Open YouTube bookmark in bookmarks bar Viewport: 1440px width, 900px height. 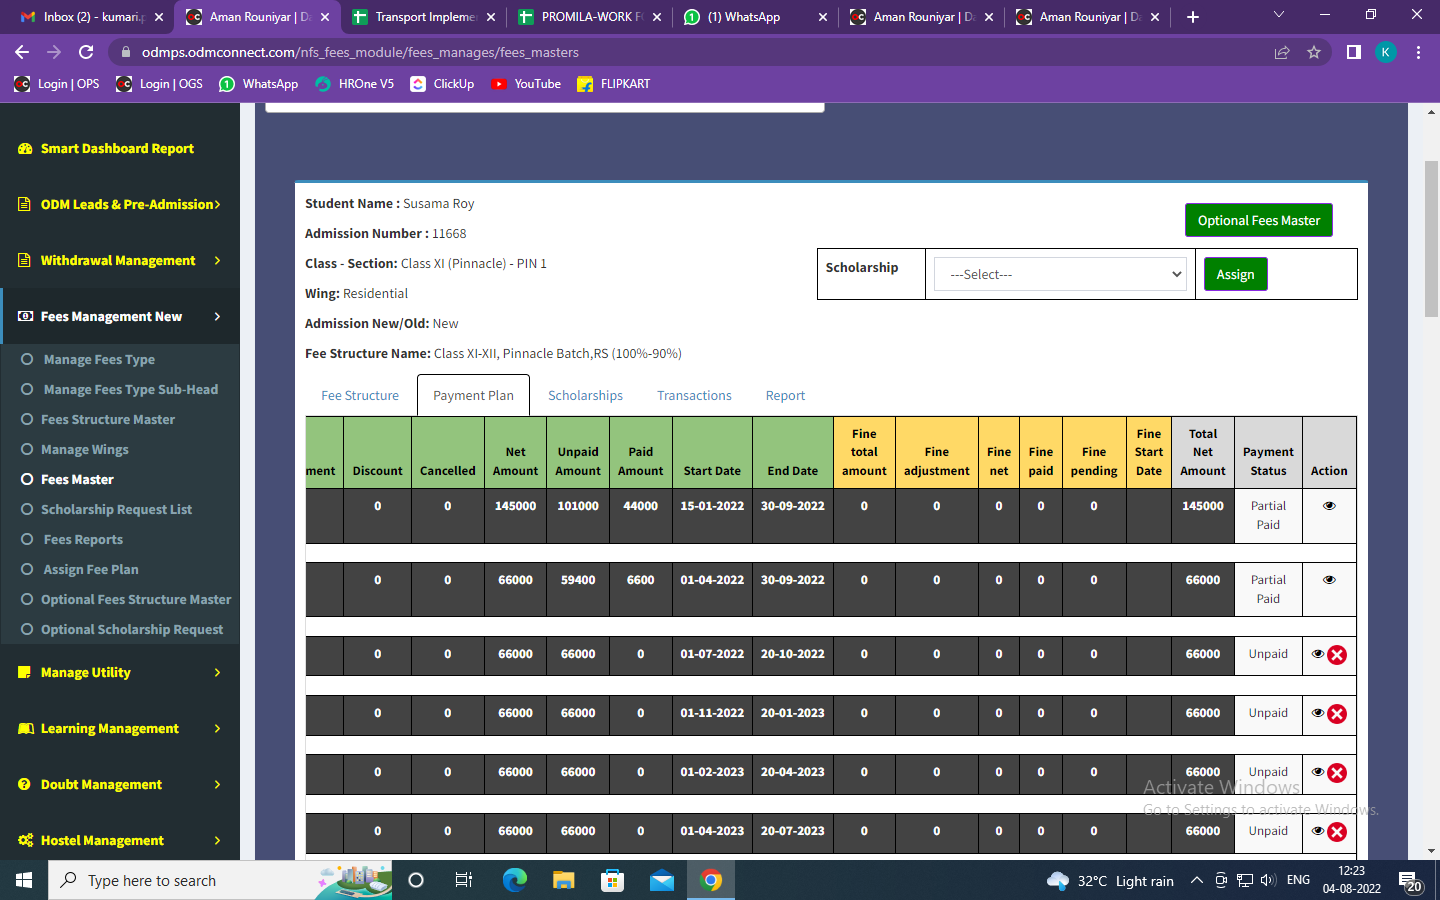(526, 84)
